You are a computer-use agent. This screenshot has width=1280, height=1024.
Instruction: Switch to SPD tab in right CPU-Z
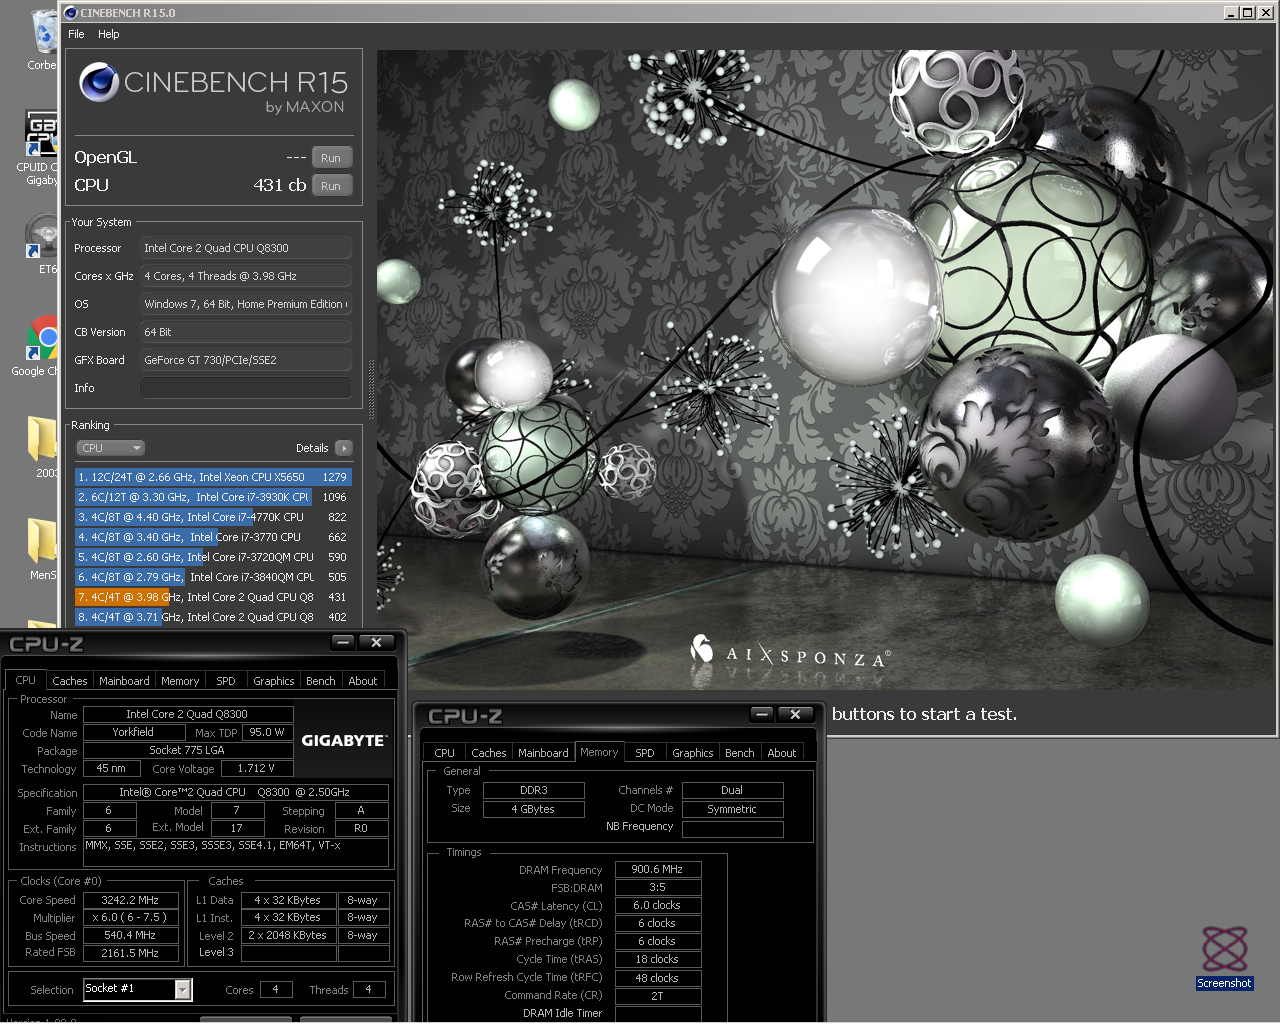click(645, 753)
